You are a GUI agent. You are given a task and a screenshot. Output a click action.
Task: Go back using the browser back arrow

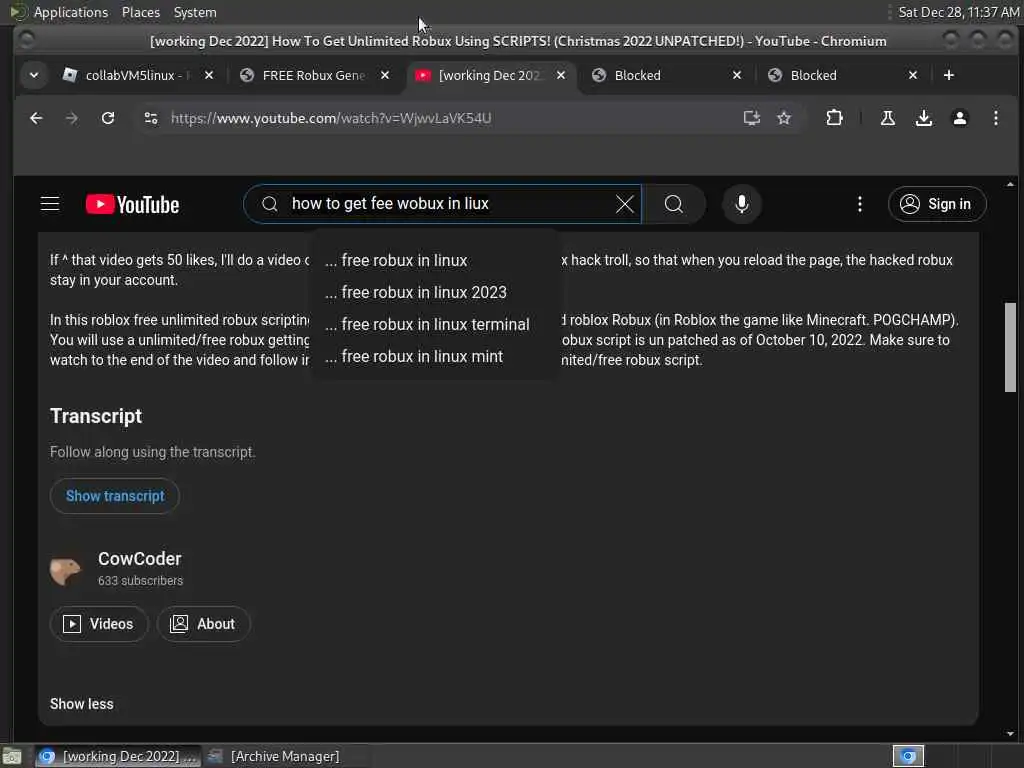pyautogui.click(x=36, y=118)
